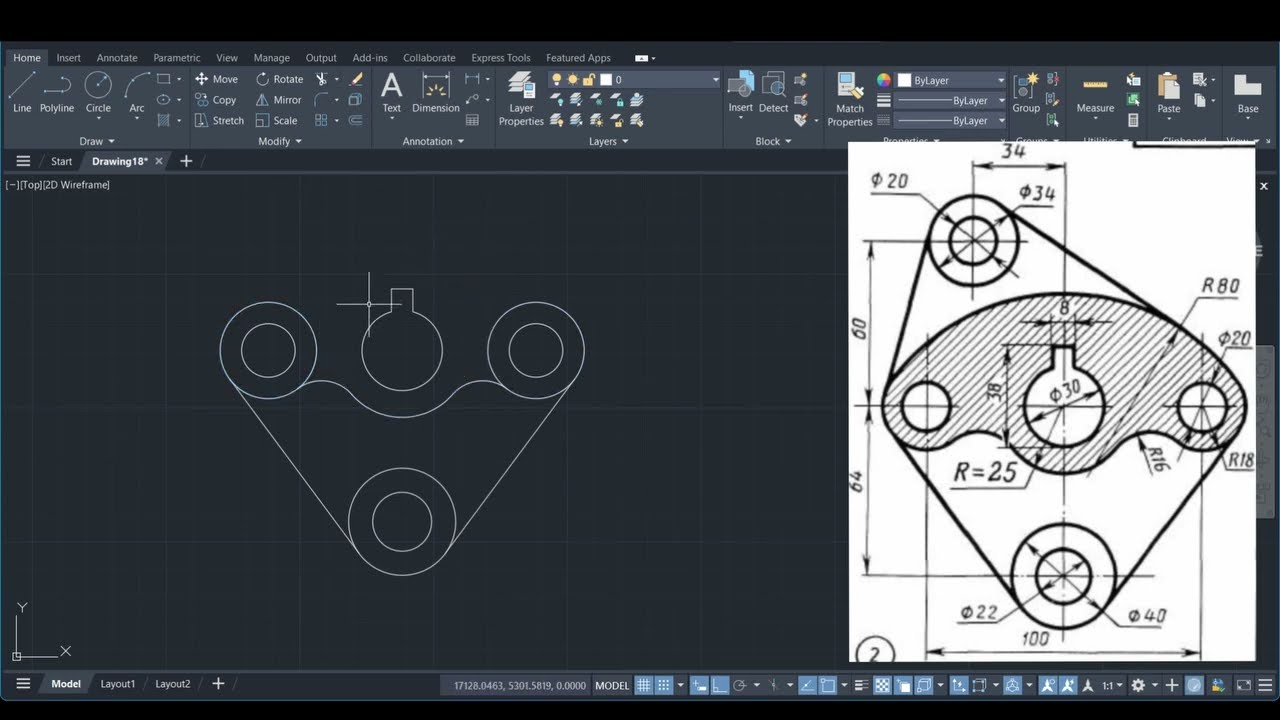Image resolution: width=1280 pixels, height=720 pixels.
Task: Switch to the Parametric ribbon tab
Action: 177,58
